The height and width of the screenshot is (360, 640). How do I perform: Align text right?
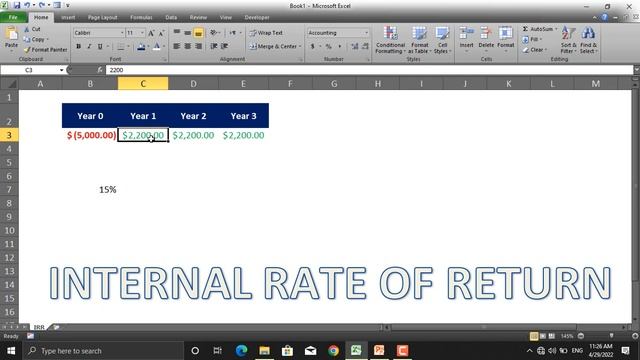click(198, 47)
